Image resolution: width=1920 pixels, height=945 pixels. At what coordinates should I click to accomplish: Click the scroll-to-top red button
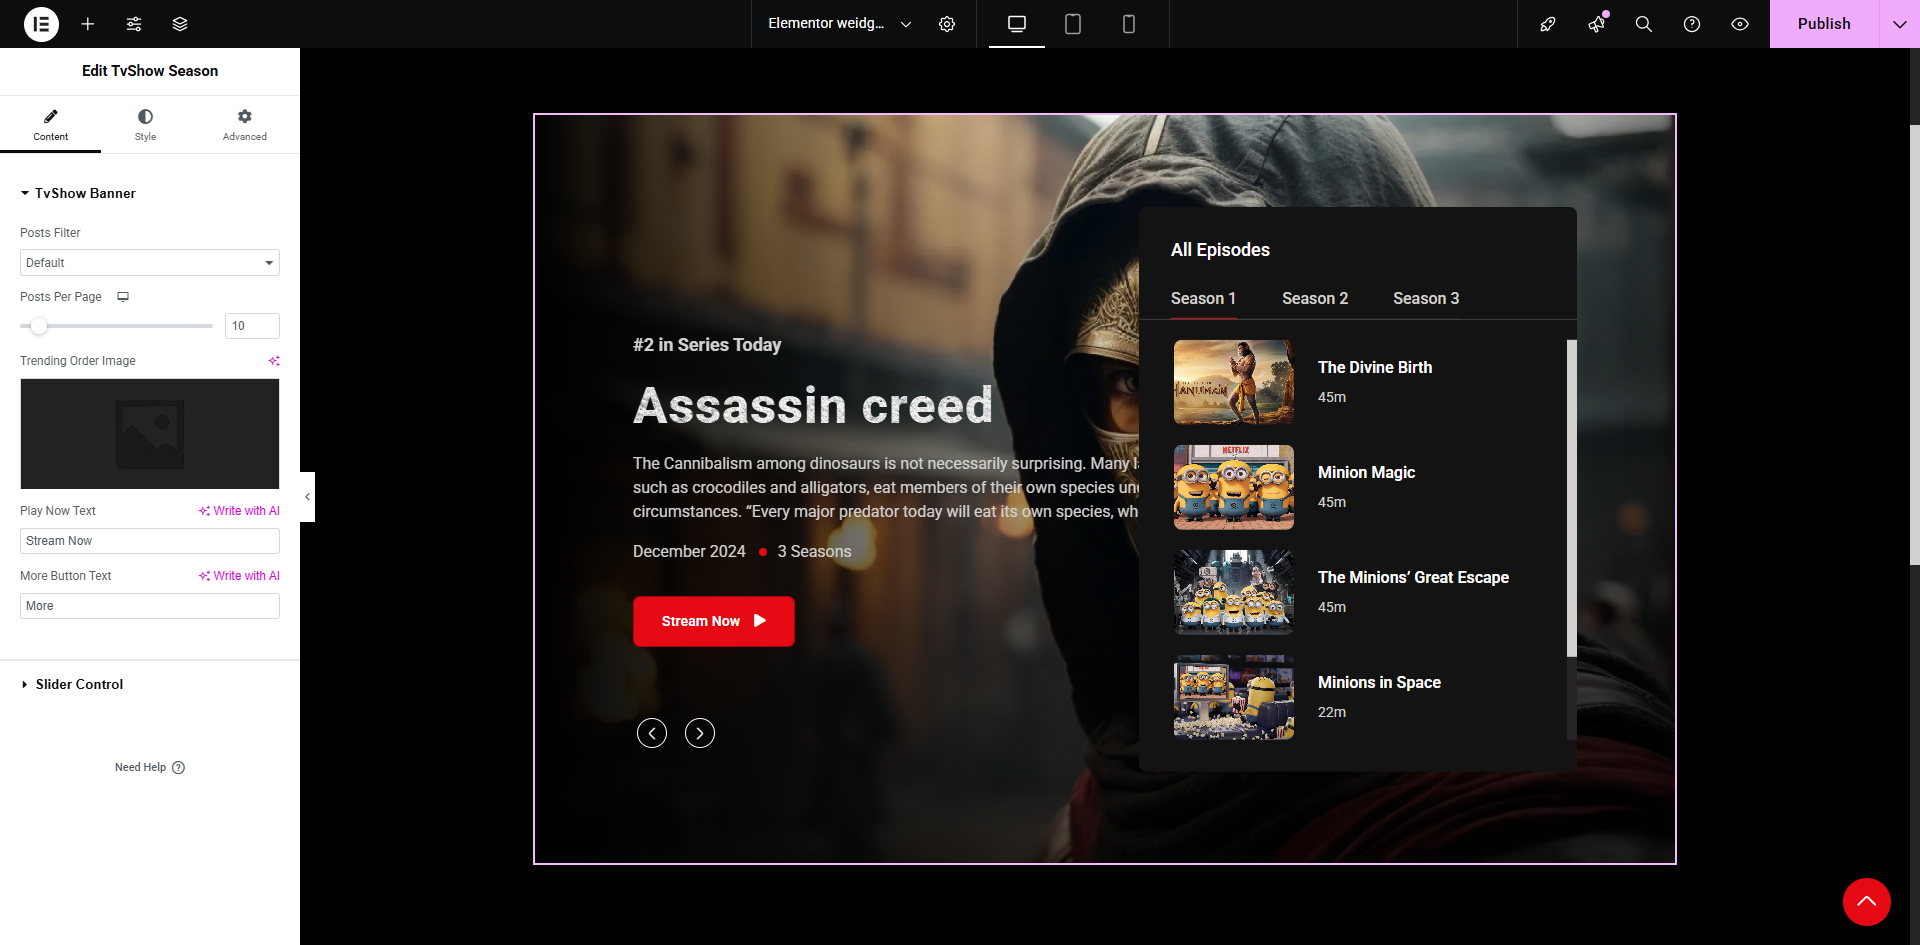point(1867,902)
